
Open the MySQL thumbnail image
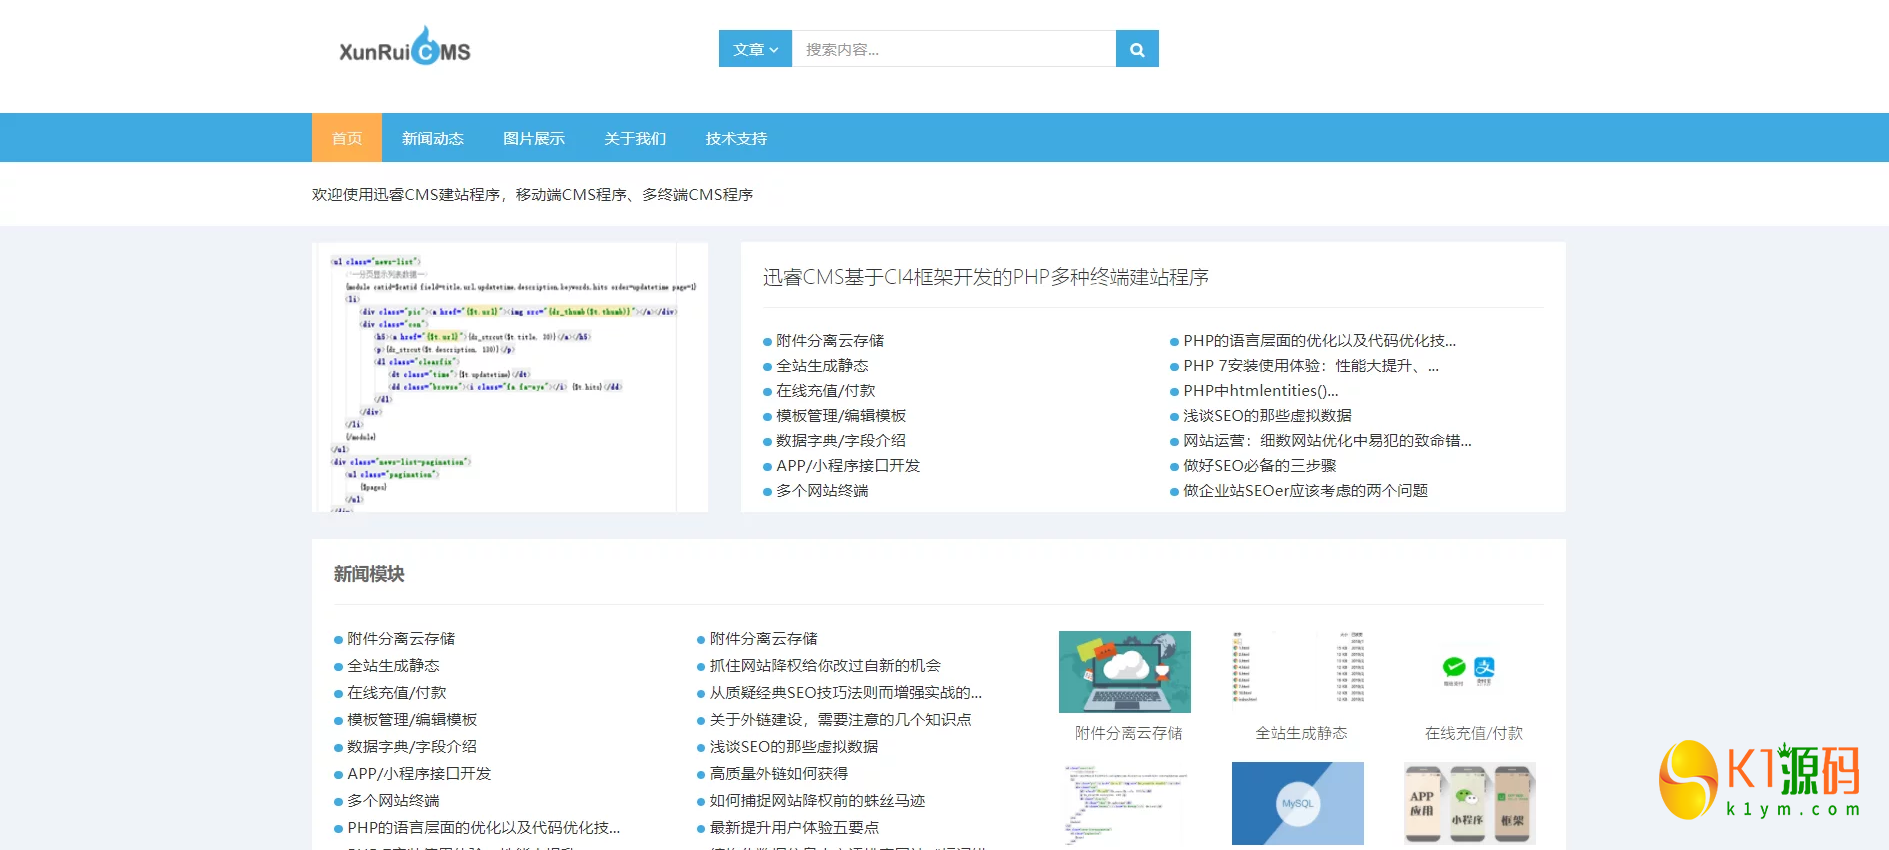1297,803
